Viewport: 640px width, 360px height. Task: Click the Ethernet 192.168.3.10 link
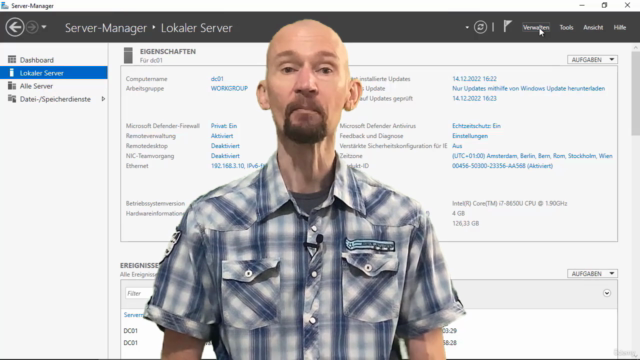[x=238, y=166]
